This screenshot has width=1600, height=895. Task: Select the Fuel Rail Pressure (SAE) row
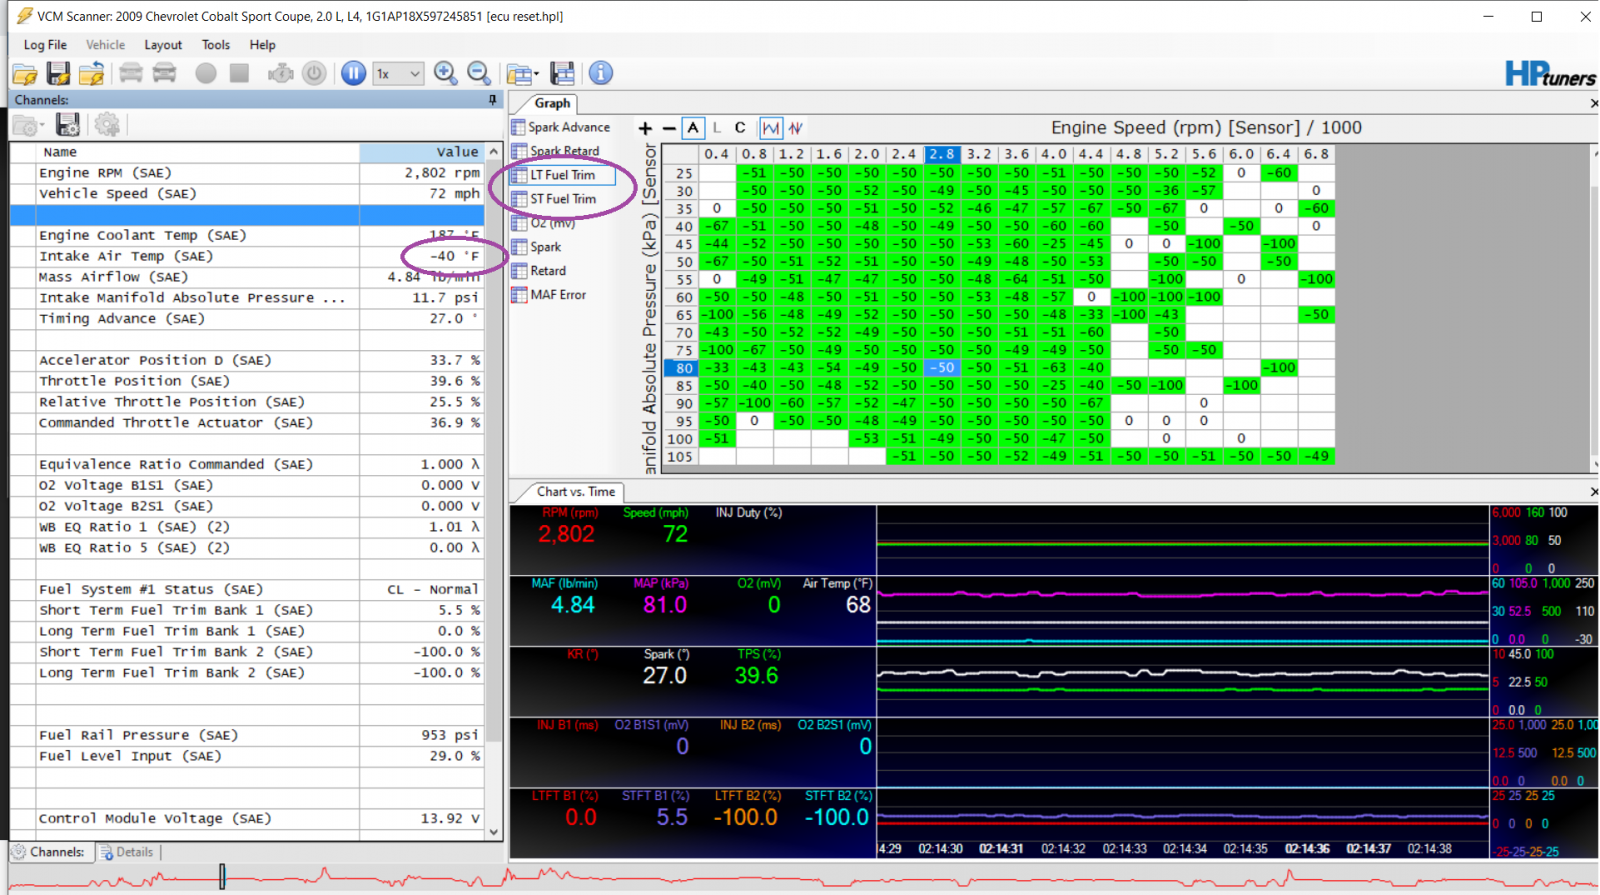[247, 735]
